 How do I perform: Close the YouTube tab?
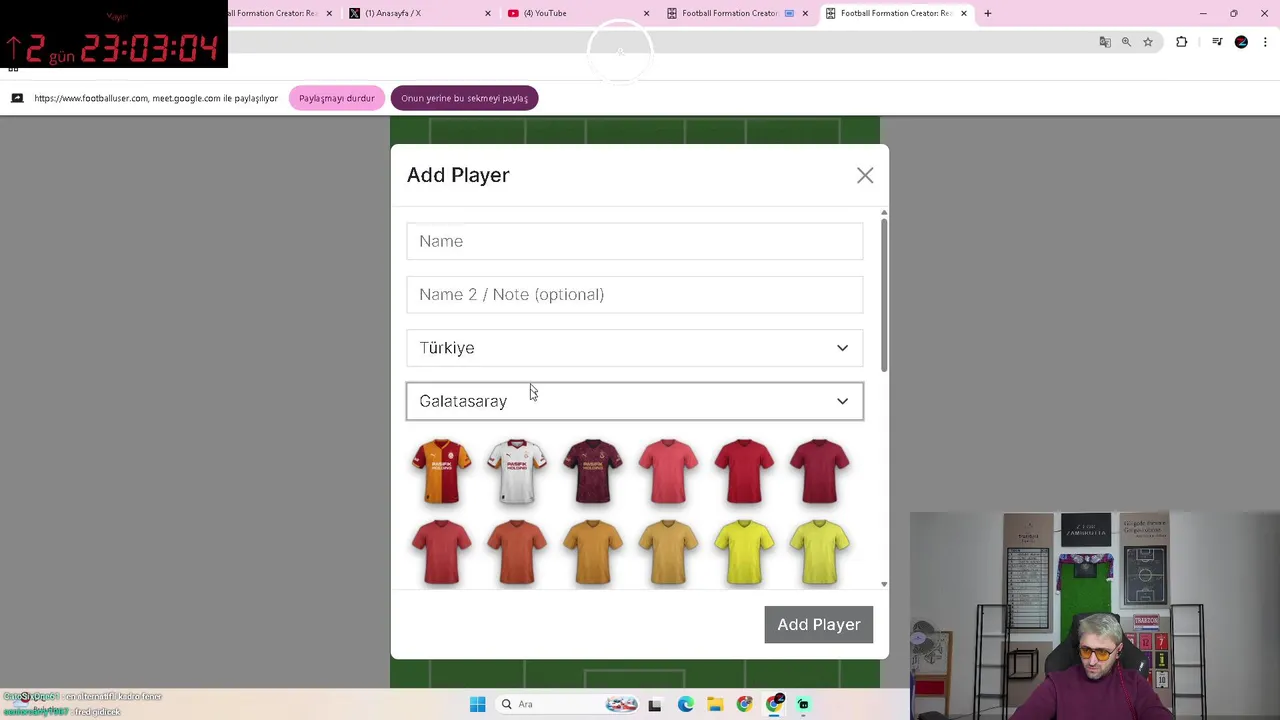click(646, 13)
